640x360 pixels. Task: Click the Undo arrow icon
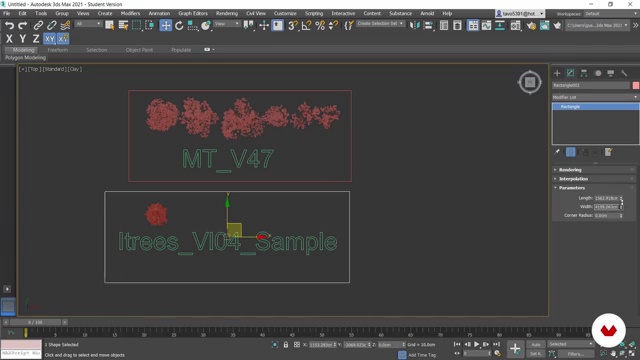tap(9, 25)
